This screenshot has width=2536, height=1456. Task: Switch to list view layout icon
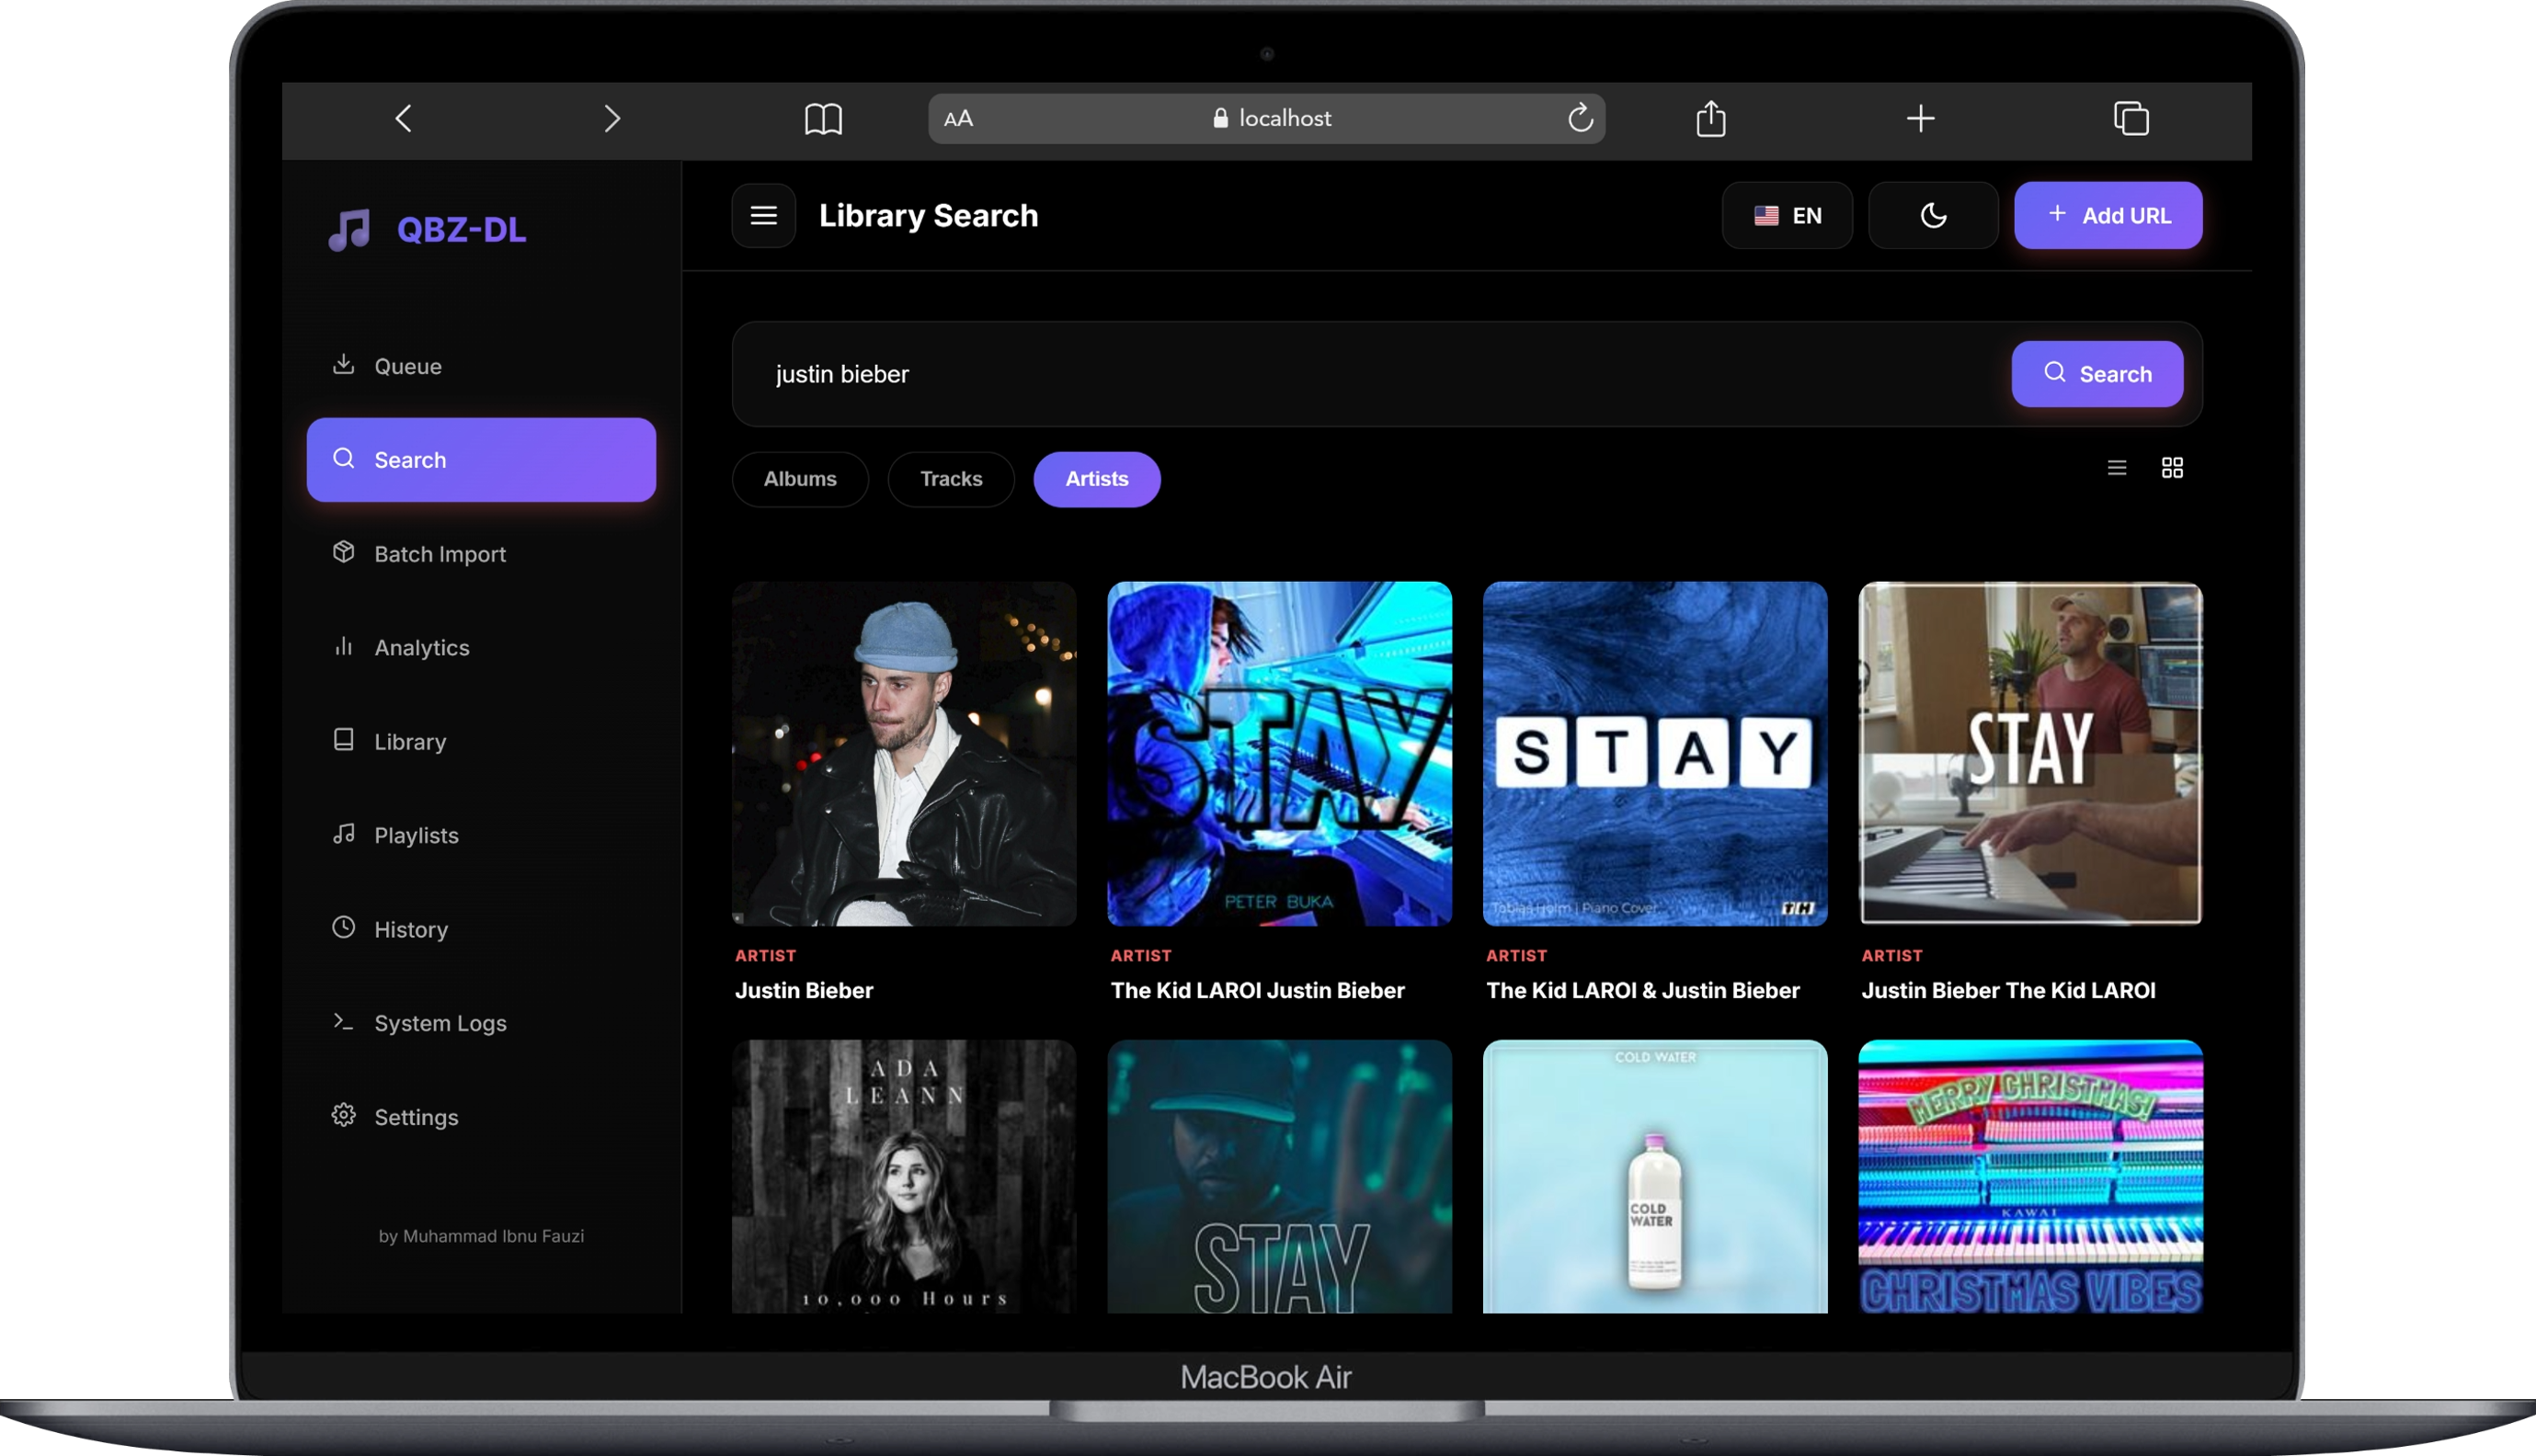click(2116, 467)
